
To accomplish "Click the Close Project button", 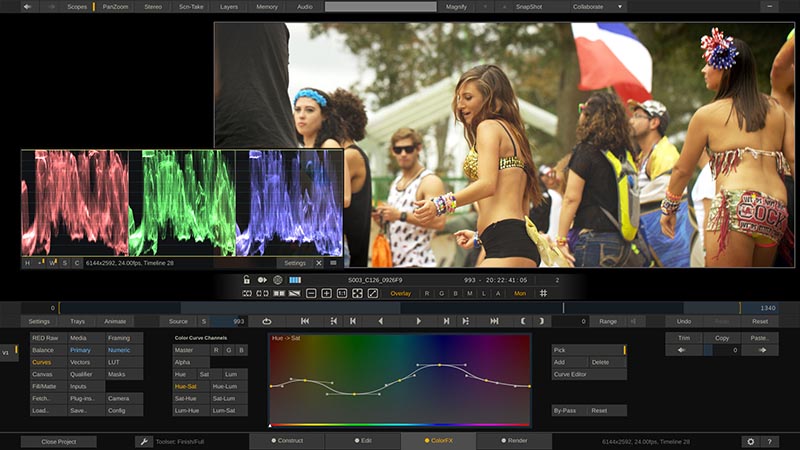I will 58,441.
